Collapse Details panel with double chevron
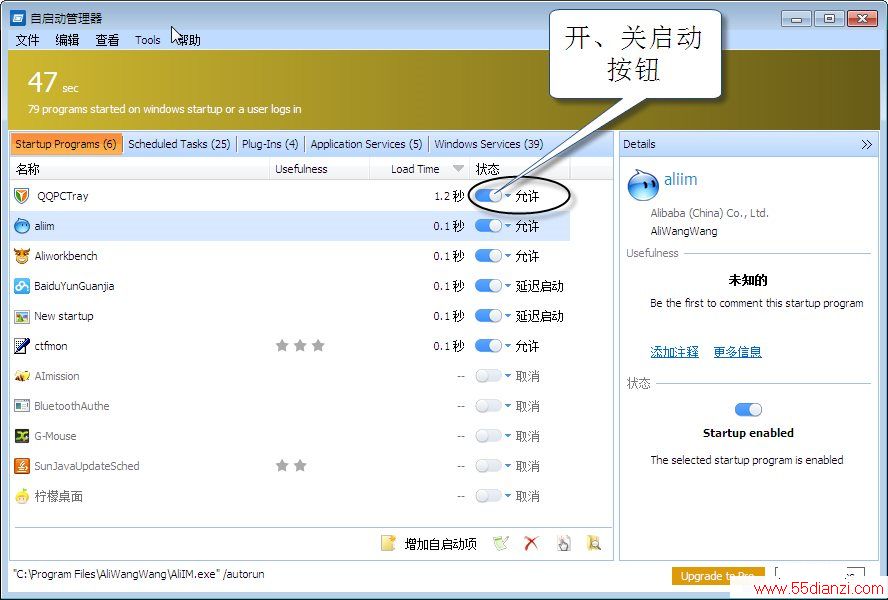 pos(866,144)
